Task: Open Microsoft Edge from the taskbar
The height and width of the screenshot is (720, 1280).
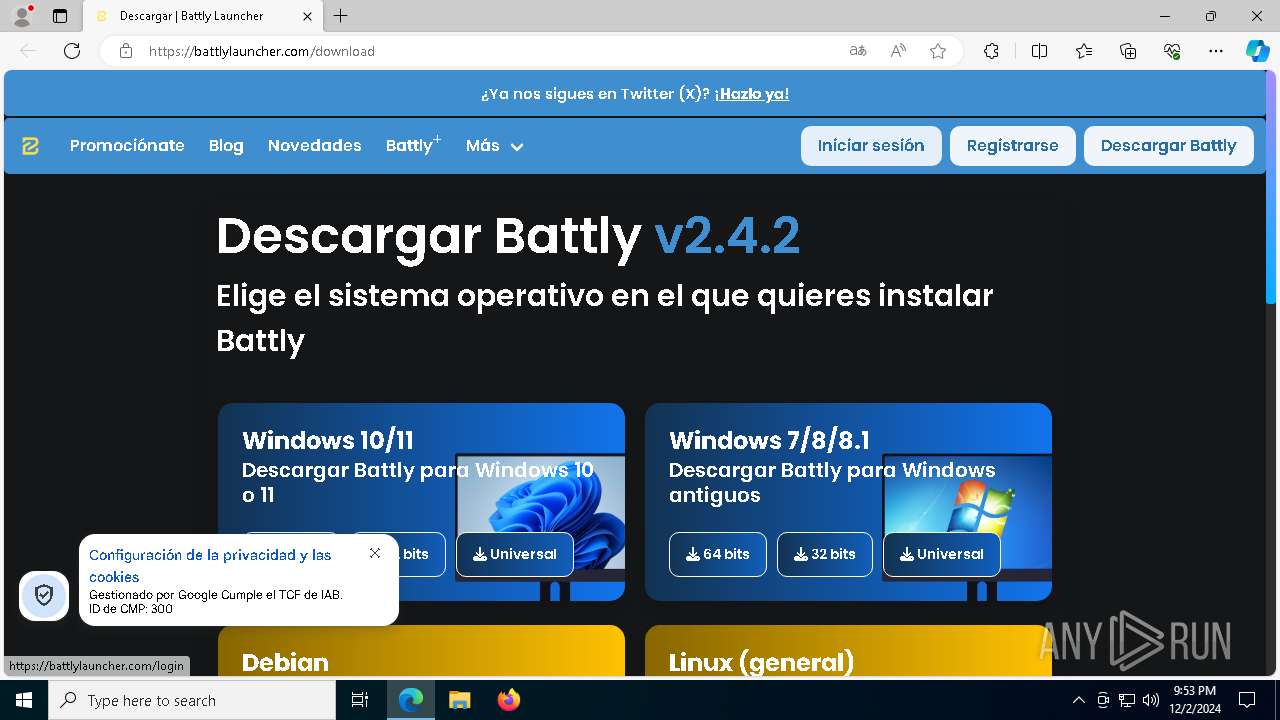Action: pyautogui.click(x=411, y=700)
